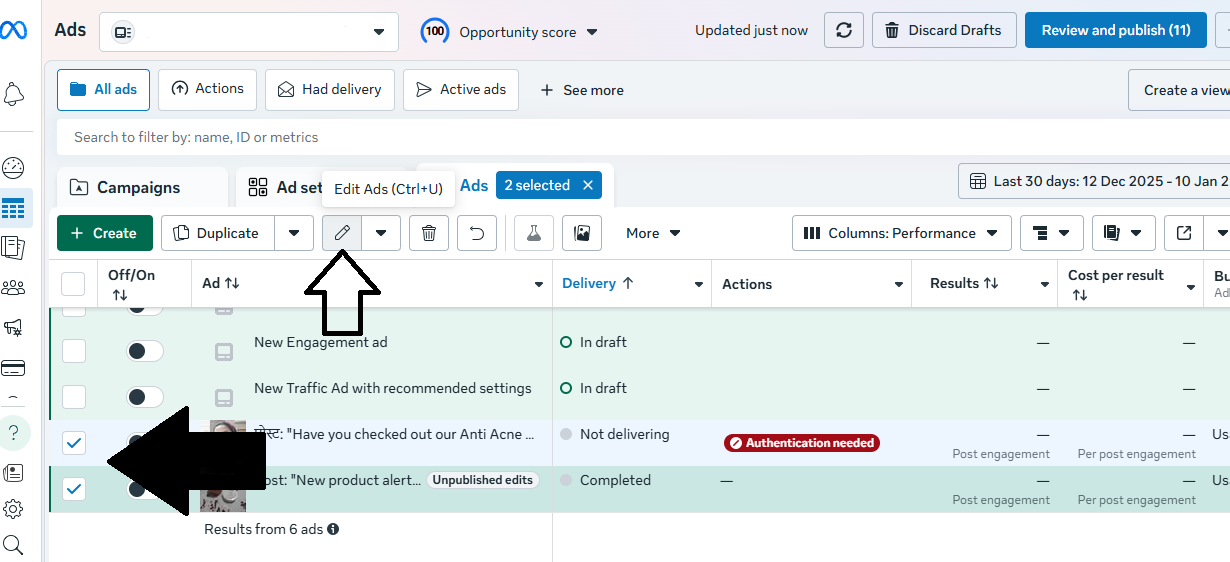The image size is (1230, 562).
Task: Click the search magnifier in sidebar
Action: coord(13,545)
